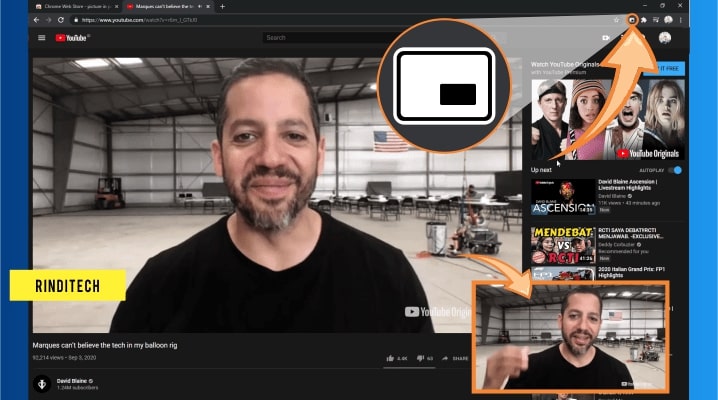This screenshot has height=400, width=718.
Task: Click video title Marques can't believe the tech
Action: tap(105, 345)
